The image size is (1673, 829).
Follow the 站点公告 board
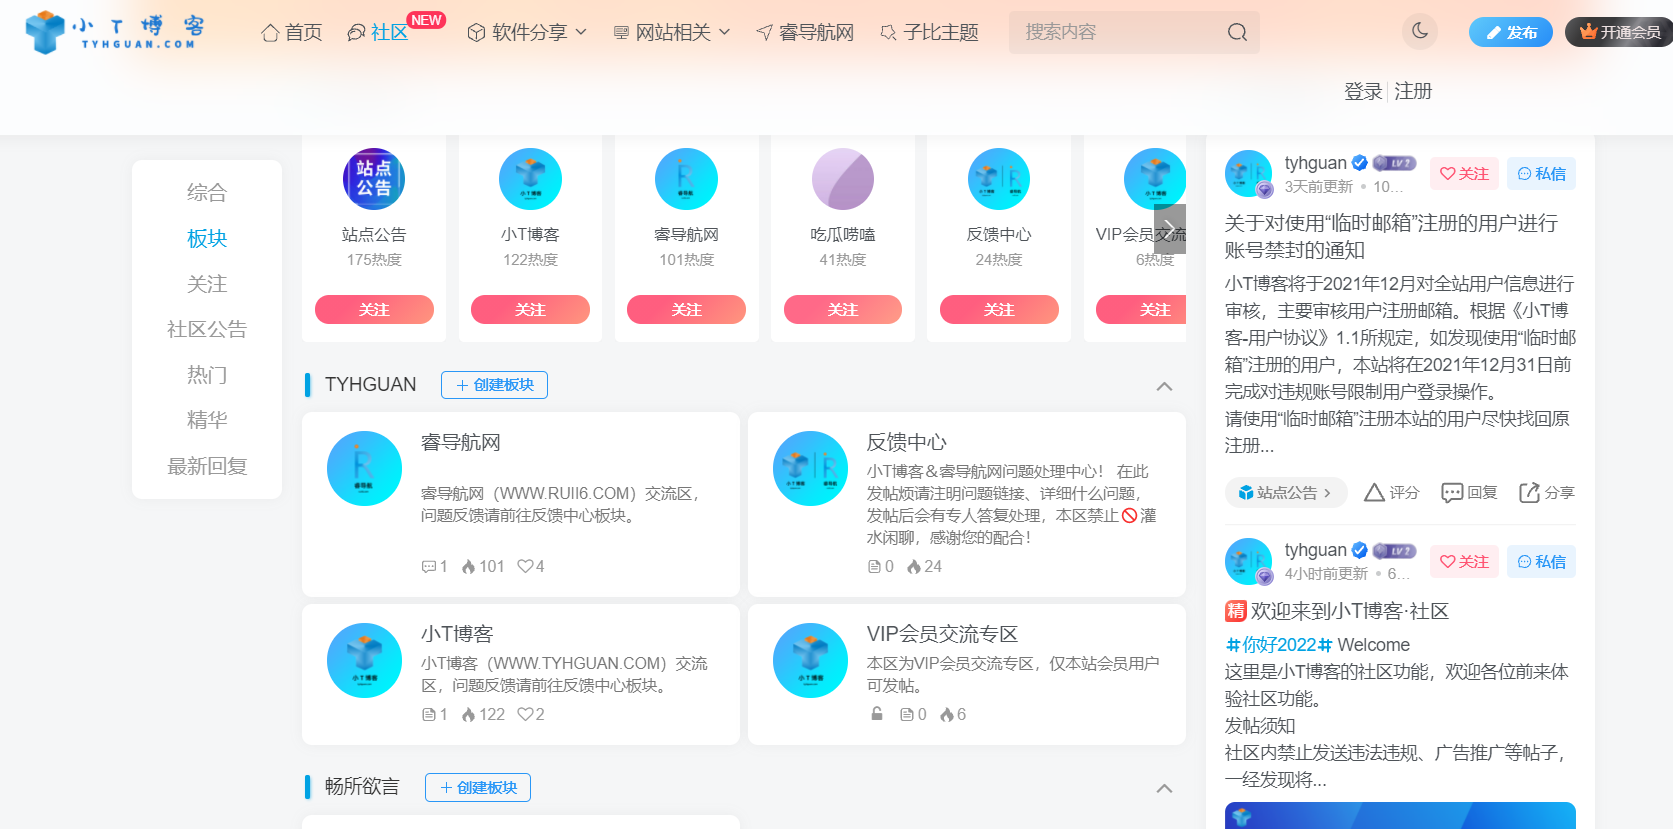click(x=374, y=310)
